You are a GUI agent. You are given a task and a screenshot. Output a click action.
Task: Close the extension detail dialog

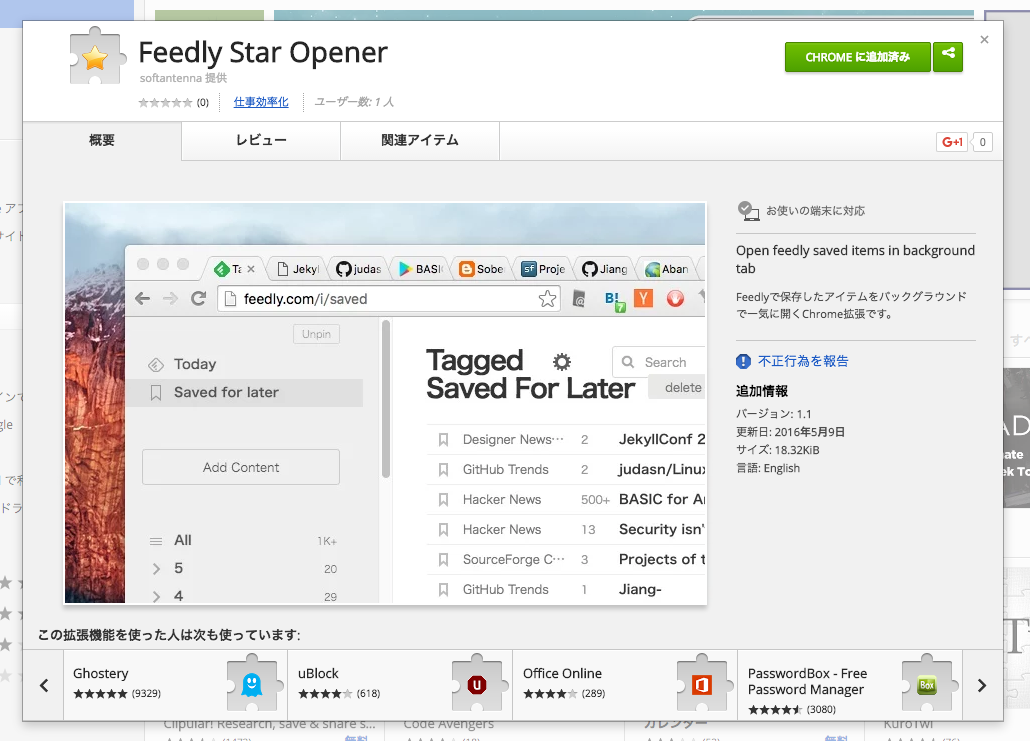coord(984,39)
